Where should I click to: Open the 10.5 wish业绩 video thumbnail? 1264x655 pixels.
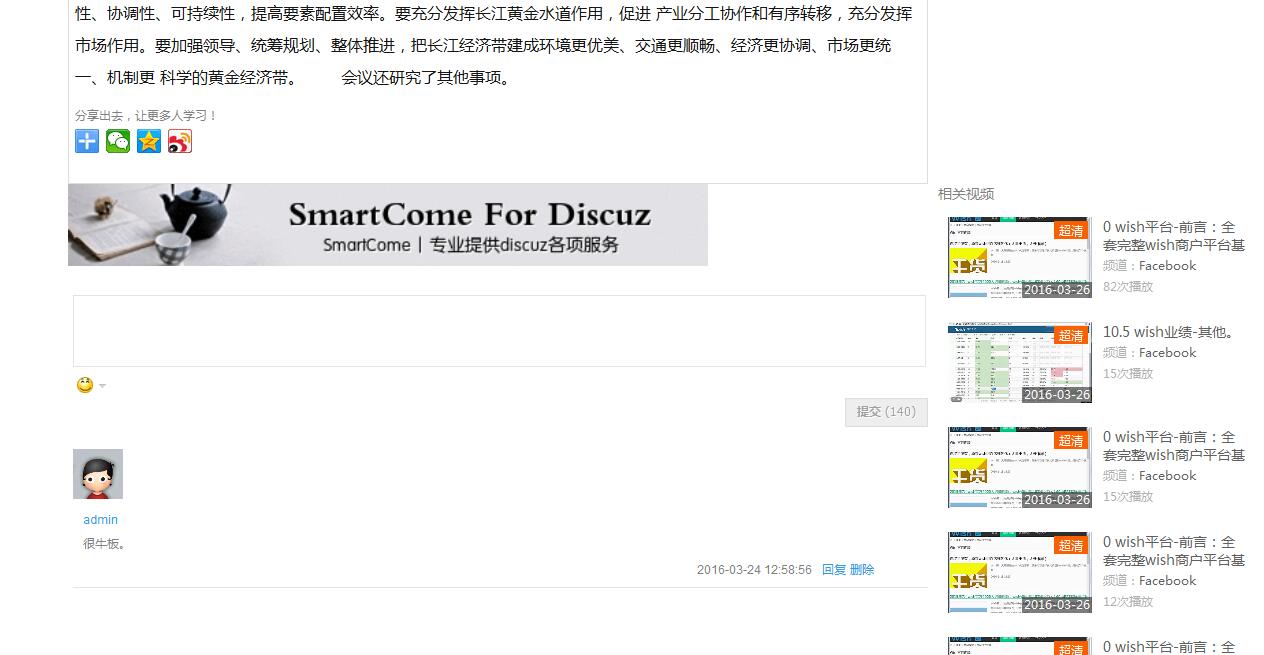[x=1019, y=362]
